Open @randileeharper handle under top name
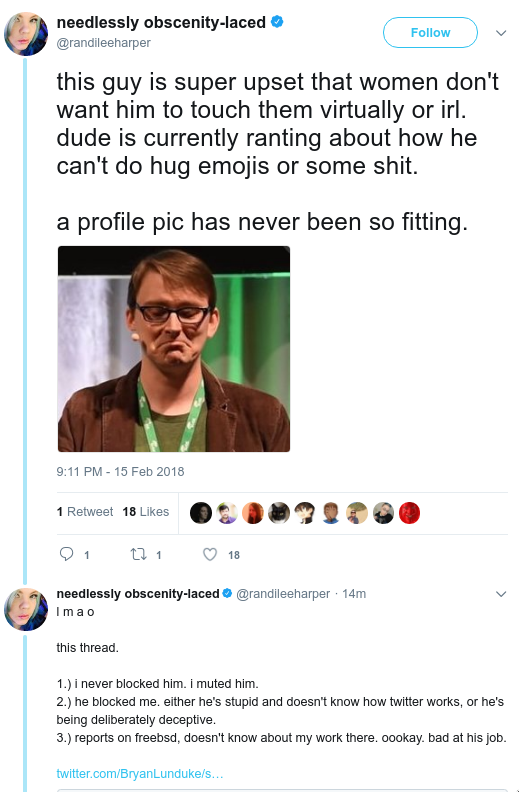 (x=103, y=43)
